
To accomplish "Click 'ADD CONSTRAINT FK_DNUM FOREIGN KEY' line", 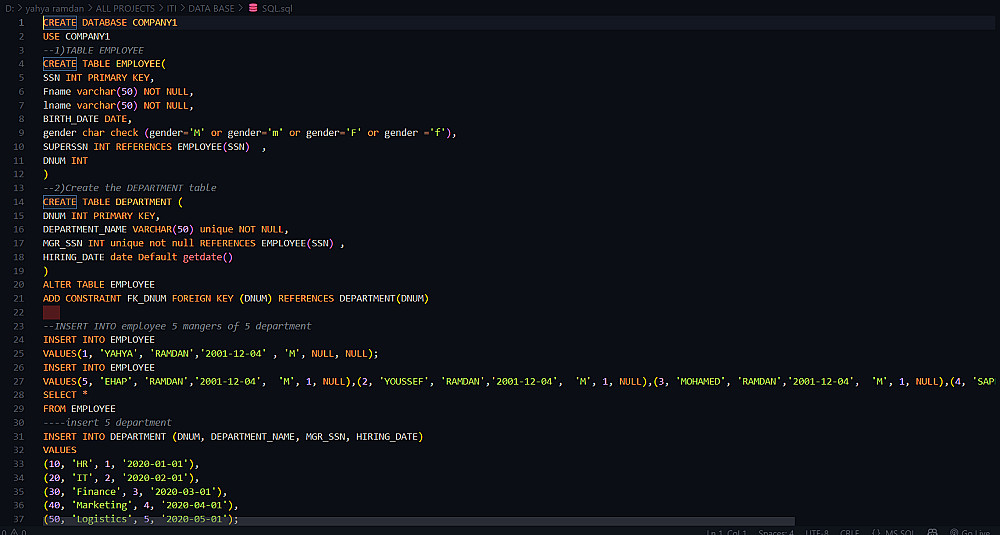I will (236, 298).
